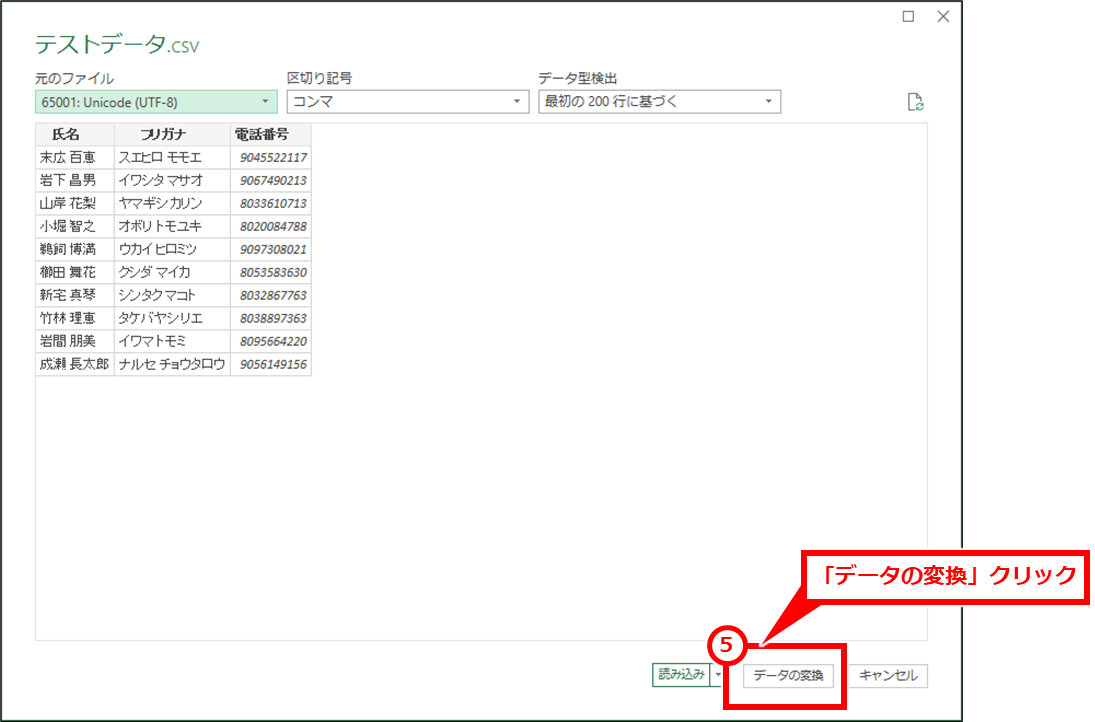Click phone number 8033610713
Viewport: 1095px width, 722px height.
tap(271, 204)
